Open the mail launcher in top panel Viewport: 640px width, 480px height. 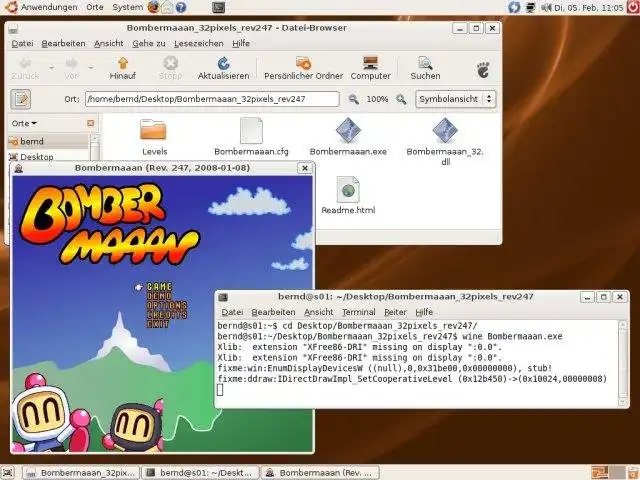(x=167, y=7)
